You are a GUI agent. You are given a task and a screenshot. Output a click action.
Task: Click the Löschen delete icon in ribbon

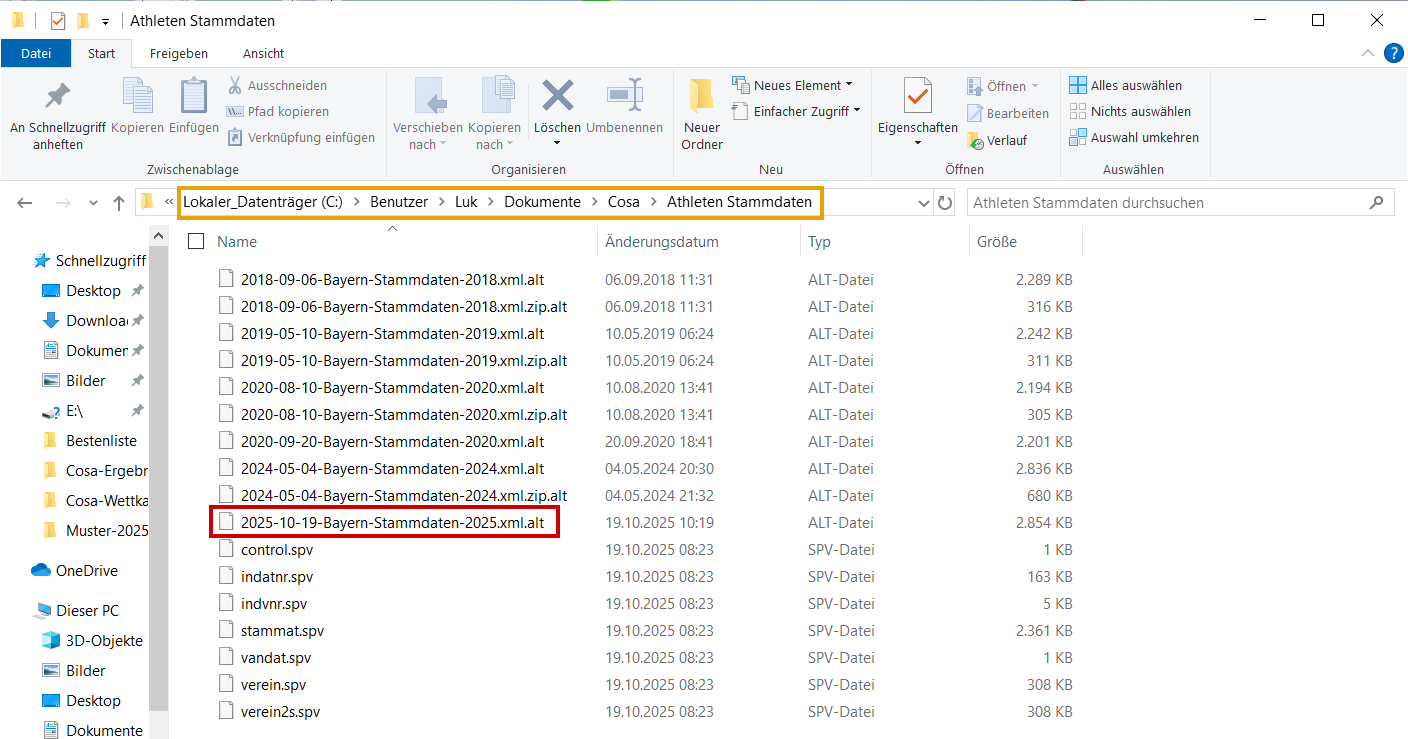(x=557, y=97)
